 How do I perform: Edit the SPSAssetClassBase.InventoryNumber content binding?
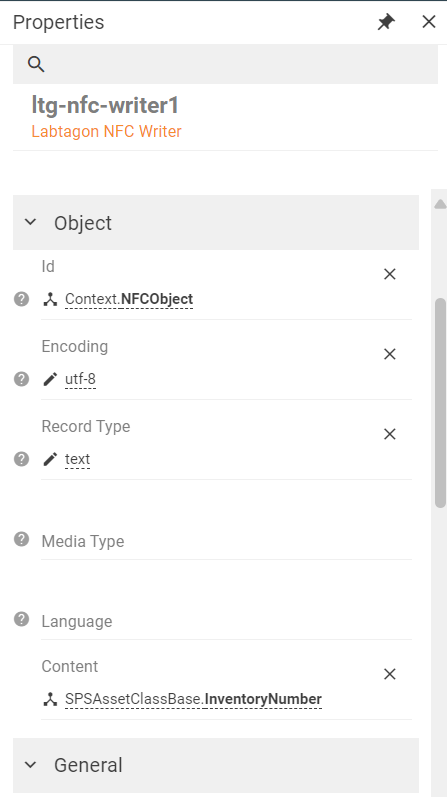(x=193, y=699)
